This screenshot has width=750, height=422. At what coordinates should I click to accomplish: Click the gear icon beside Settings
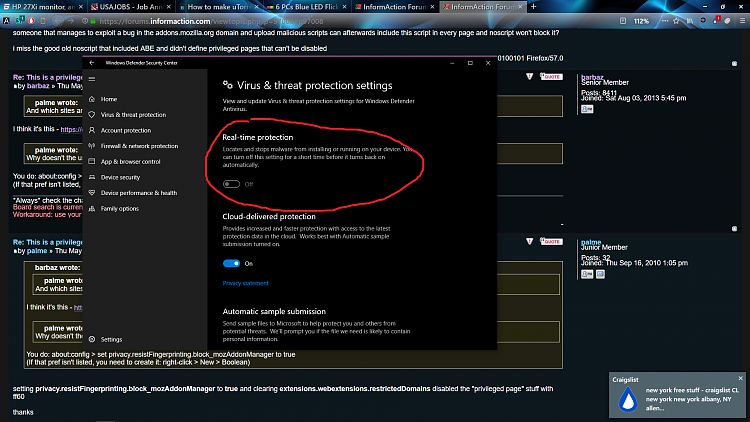click(x=92, y=339)
